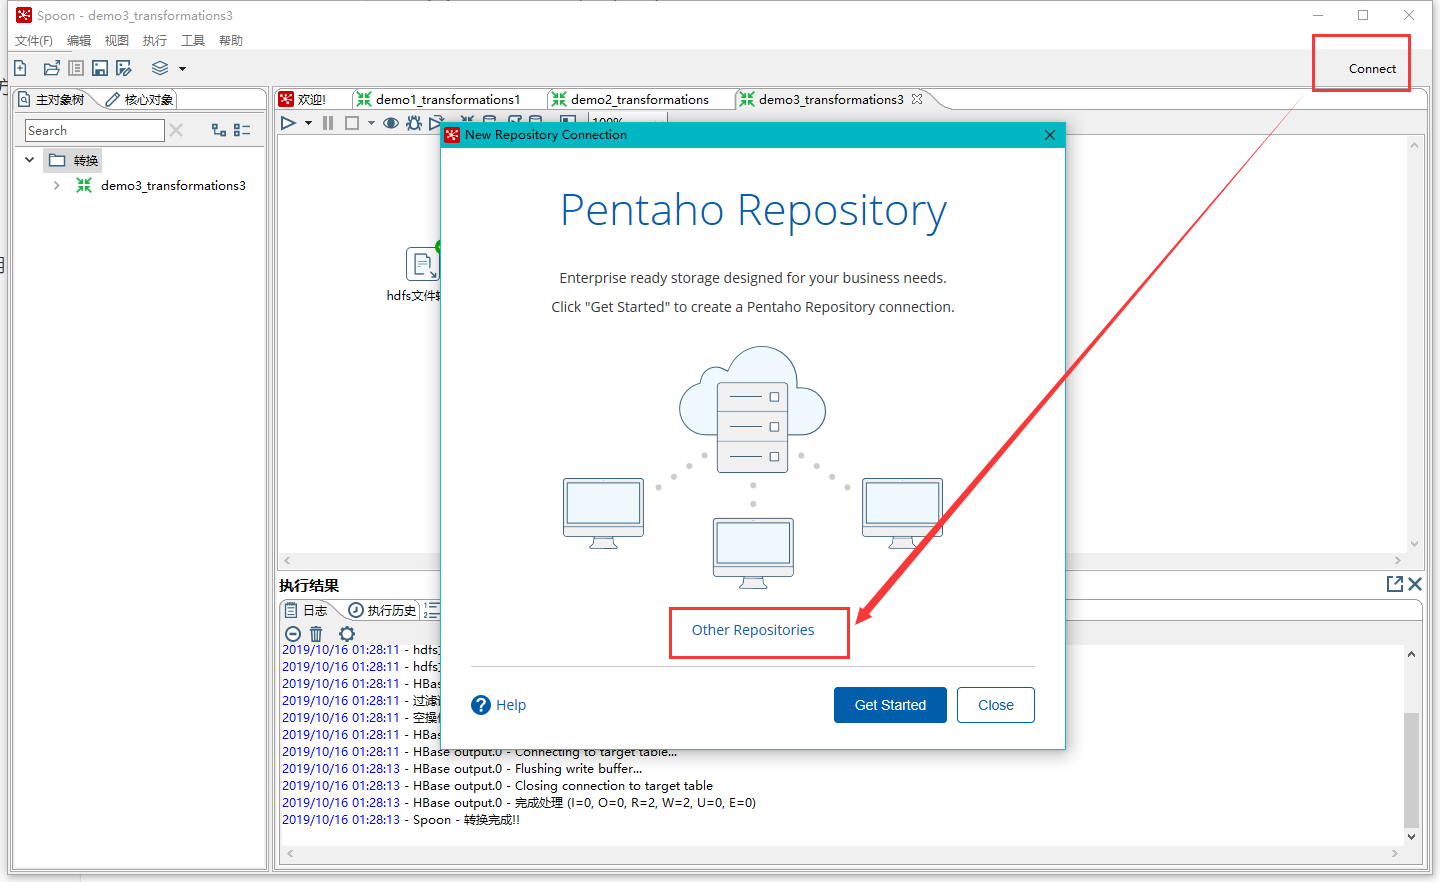
Task: Clear search with the X icon
Action: (x=176, y=130)
